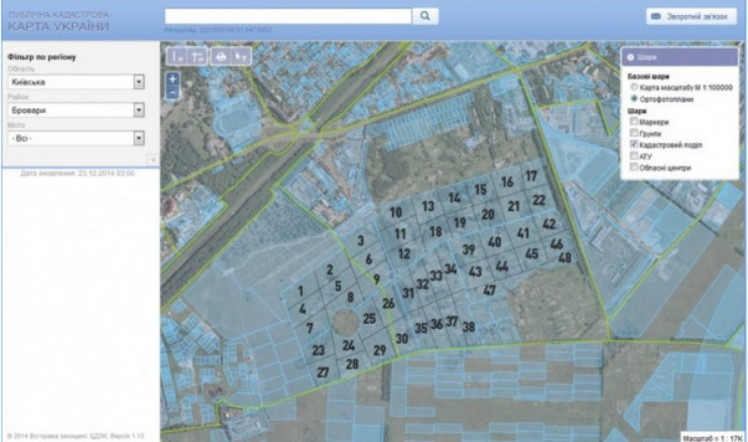Uncheck the Кадастровий поділ layer

click(634, 145)
